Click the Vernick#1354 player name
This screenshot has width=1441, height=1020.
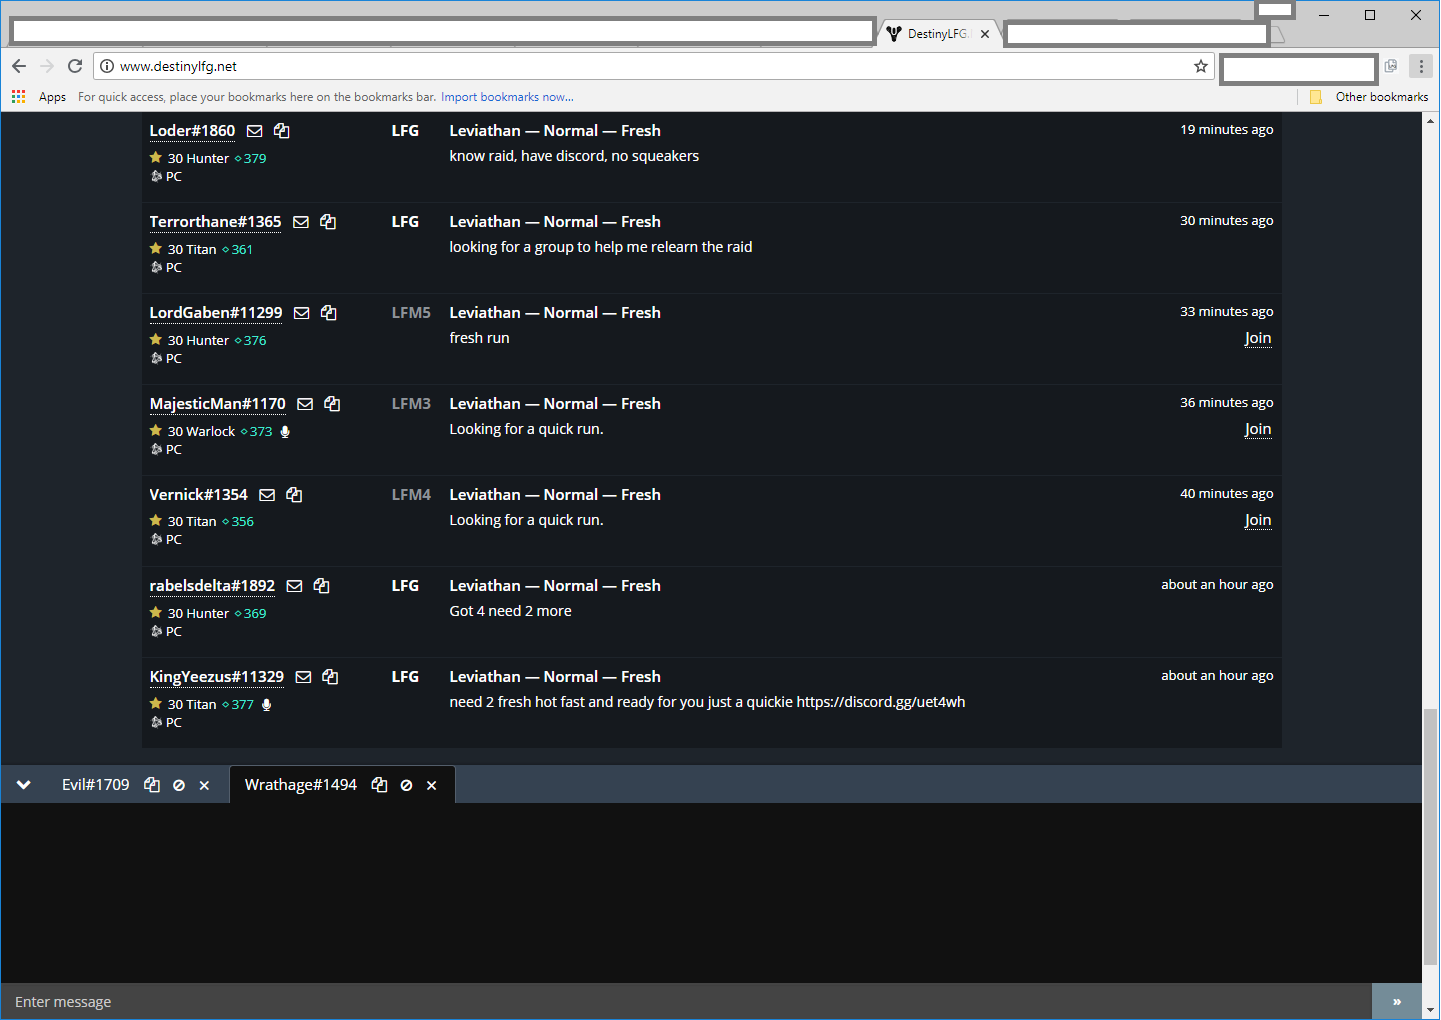(x=198, y=495)
